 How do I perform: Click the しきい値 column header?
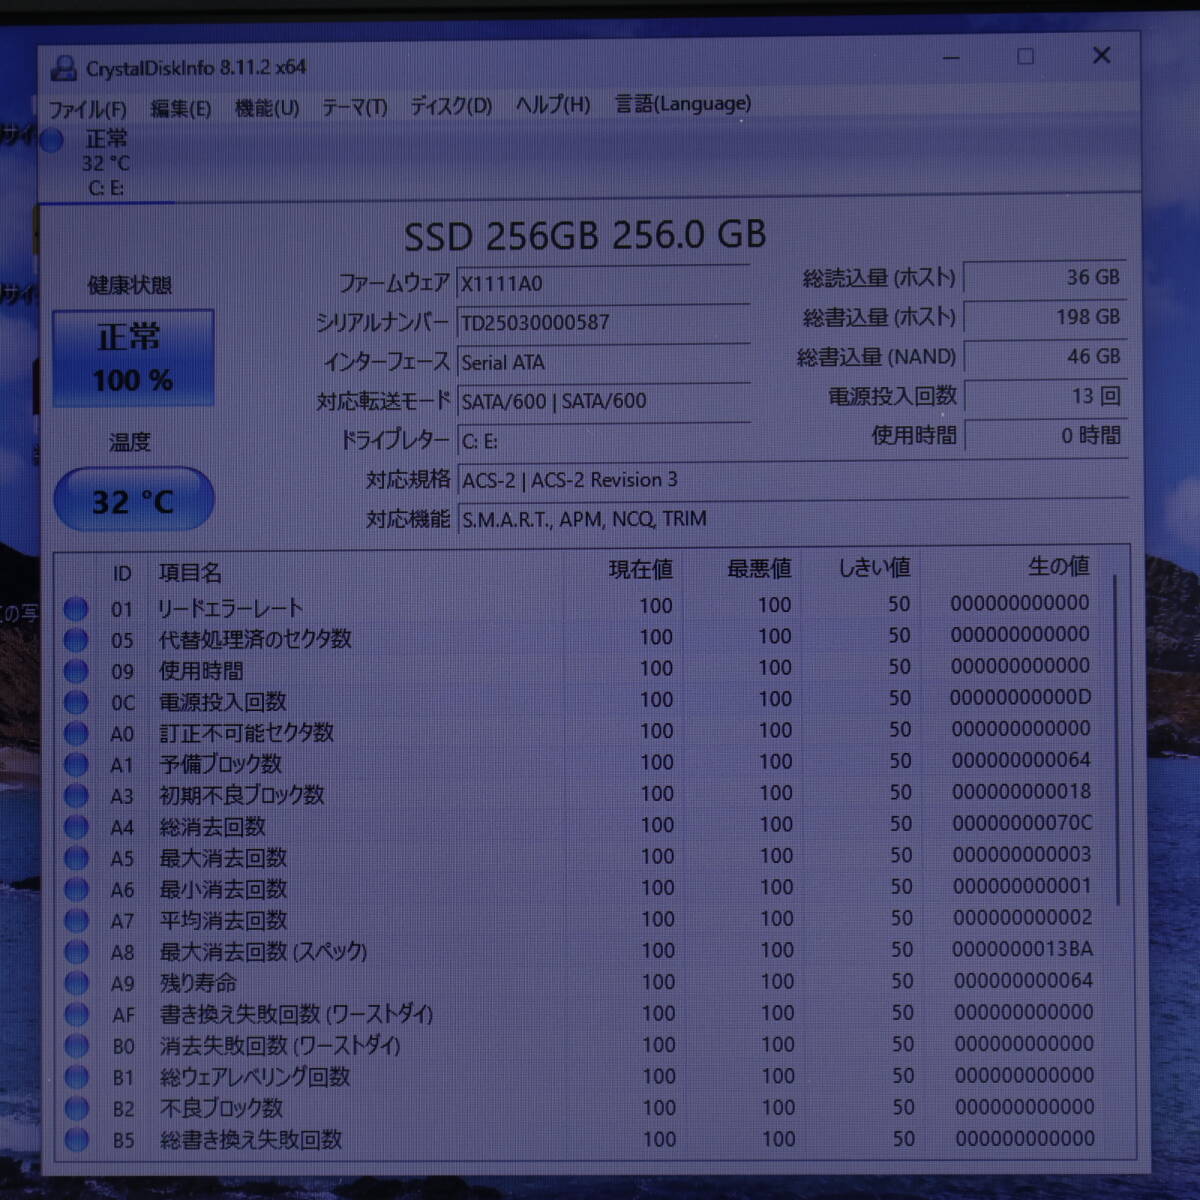point(874,568)
